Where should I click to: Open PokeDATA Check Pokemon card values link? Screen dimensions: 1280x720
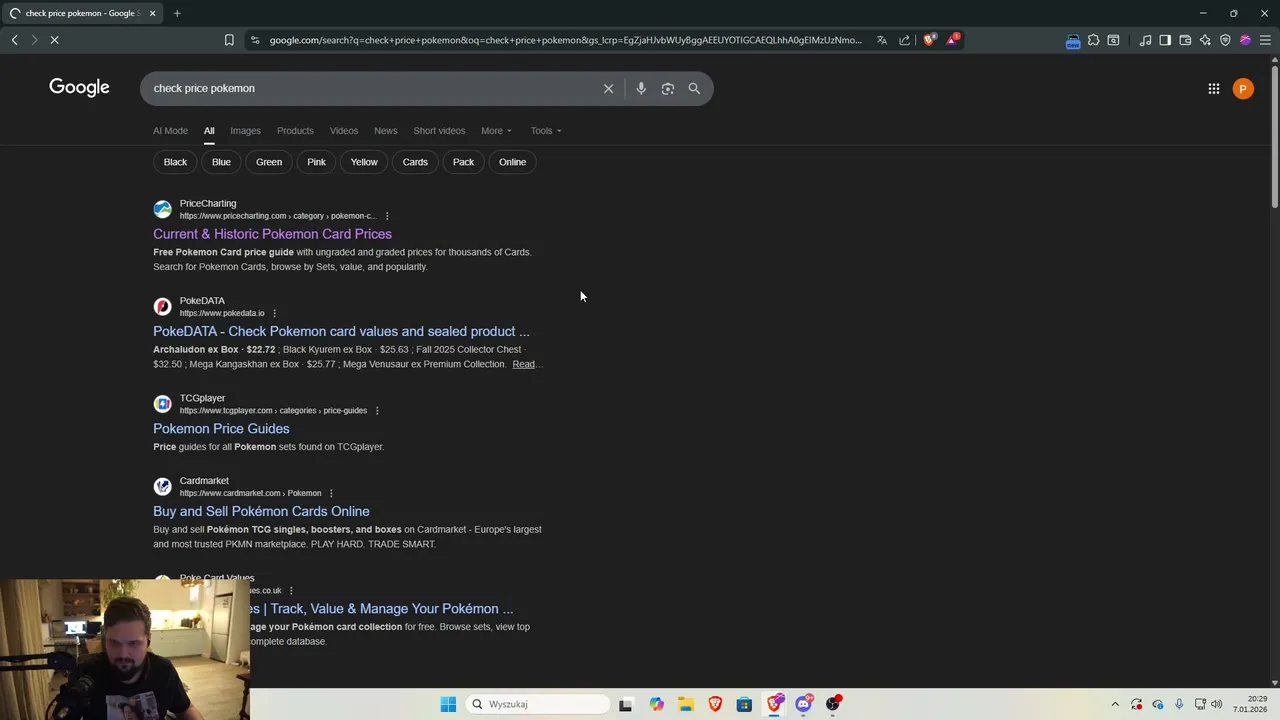pyautogui.click(x=341, y=331)
